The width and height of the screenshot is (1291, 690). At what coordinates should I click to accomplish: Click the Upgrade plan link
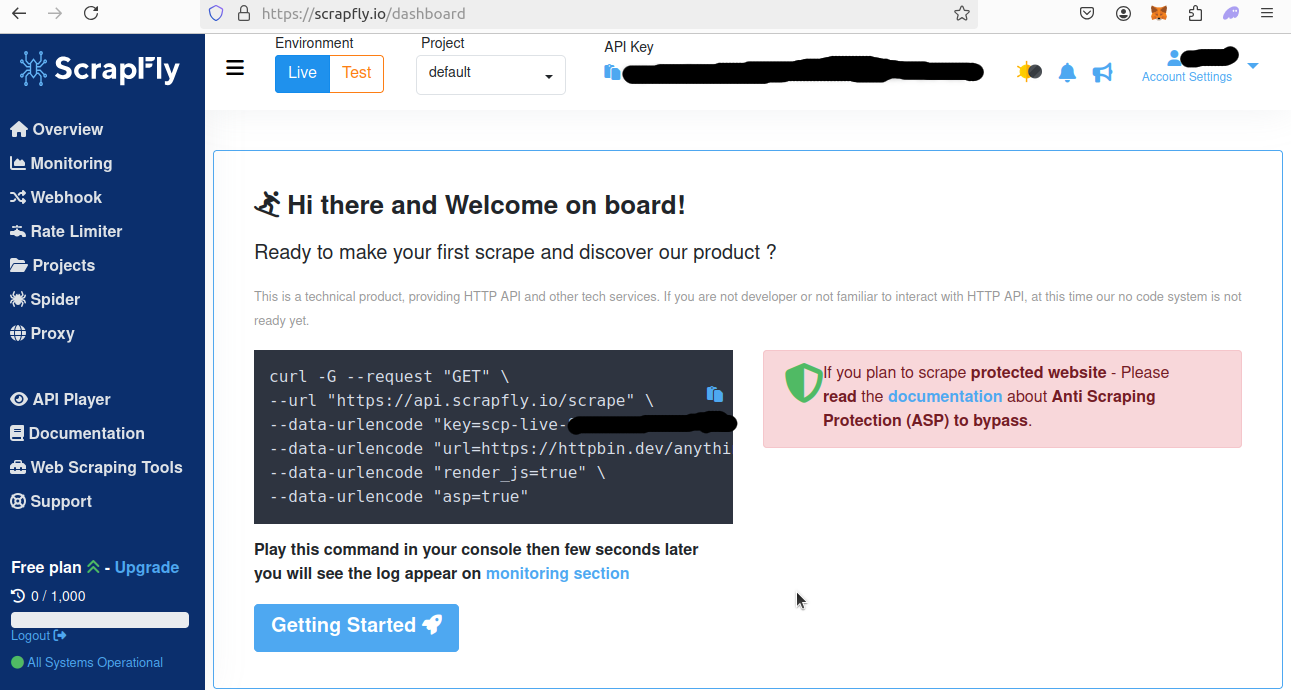pos(147,567)
